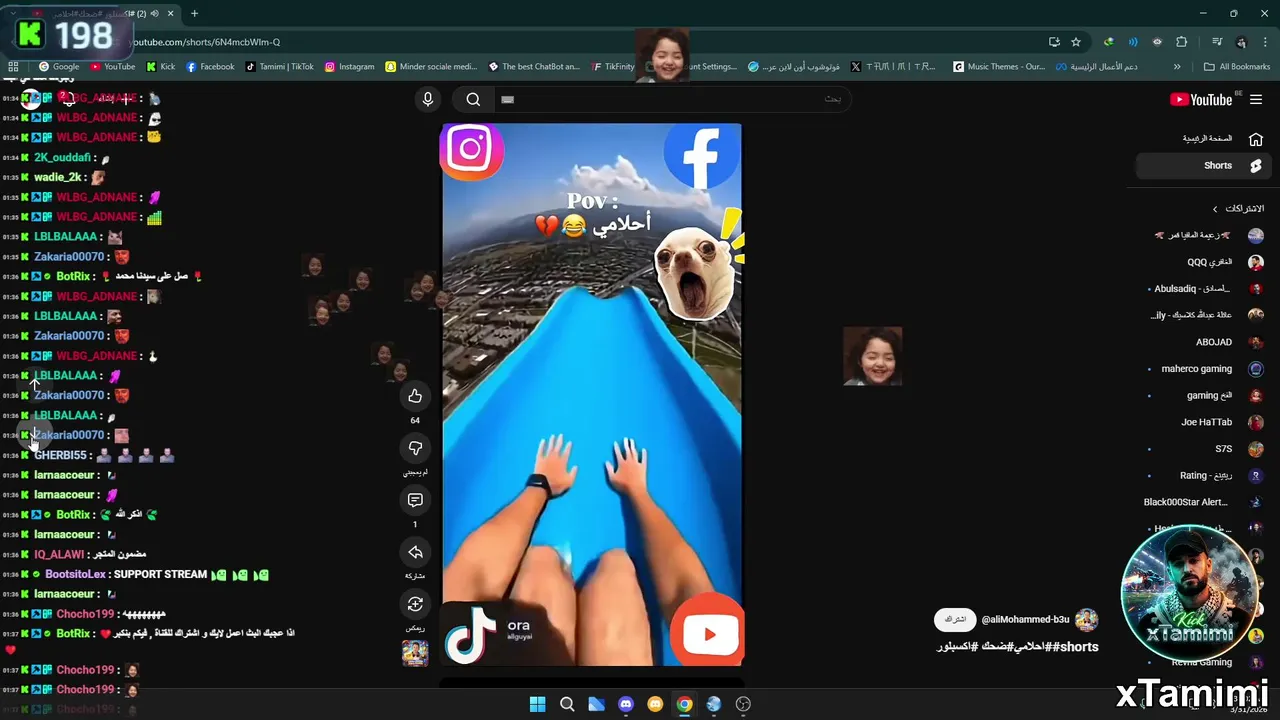Open the S7S channel subscription
Image resolution: width=1280 pixels, height=720 pixels.
pos(1204,449)
